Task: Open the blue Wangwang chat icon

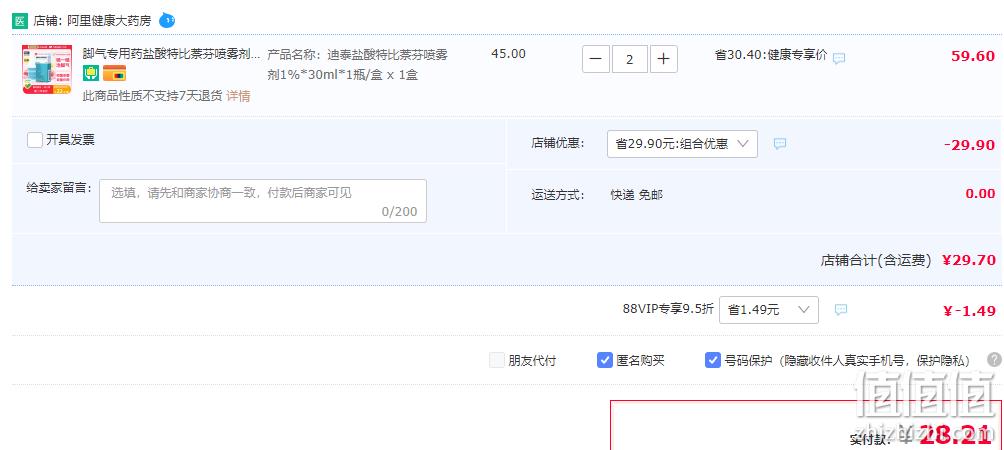Action: pos(167,20)
